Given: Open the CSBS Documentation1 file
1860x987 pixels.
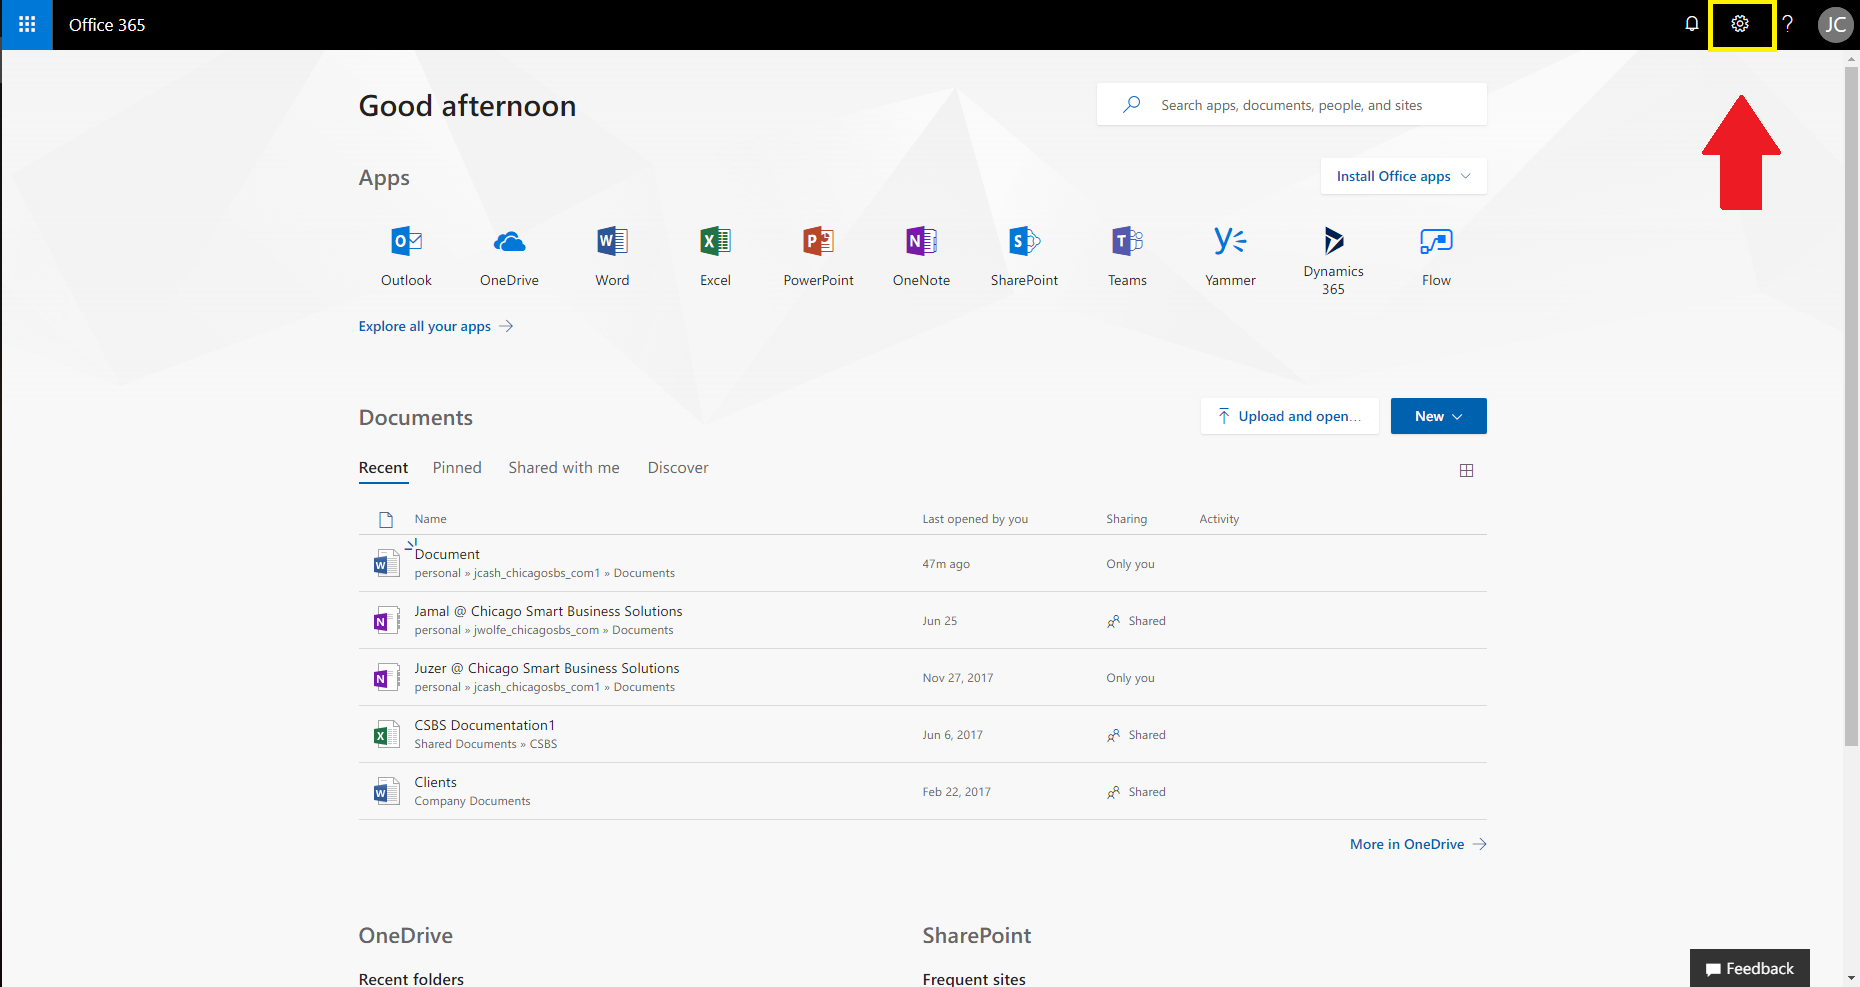Looking at the screenshot, I should click(x=485, y=725).
